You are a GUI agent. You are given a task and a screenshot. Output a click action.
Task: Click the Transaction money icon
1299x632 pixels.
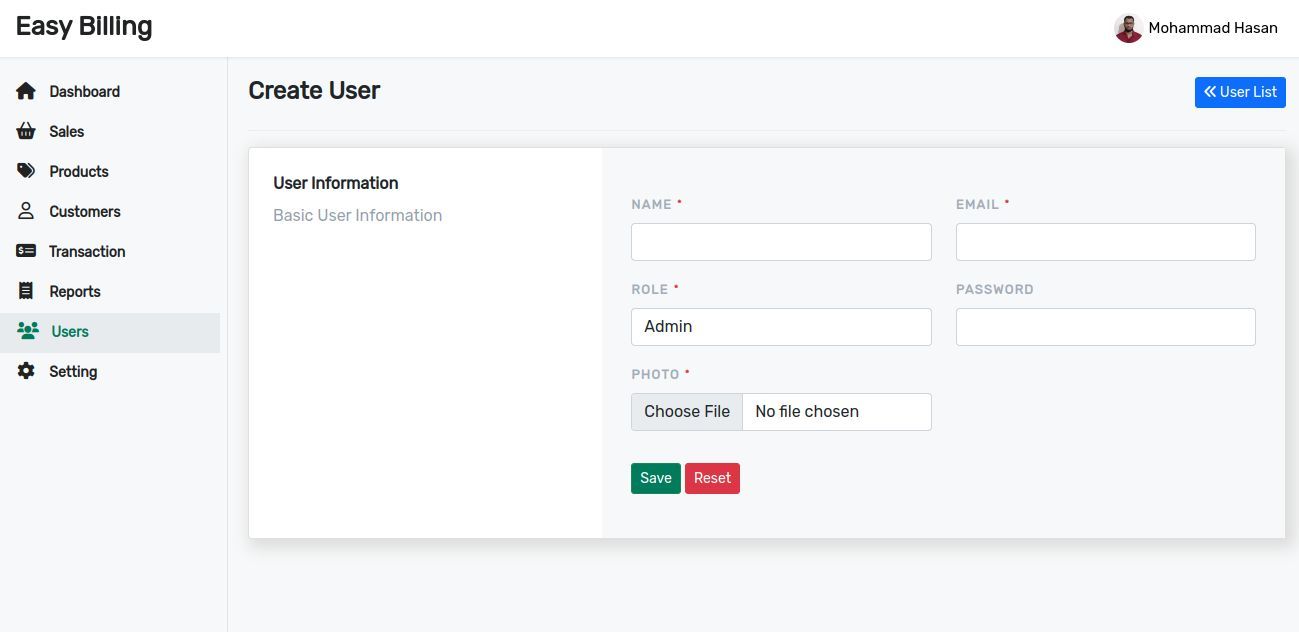(26, 251)
